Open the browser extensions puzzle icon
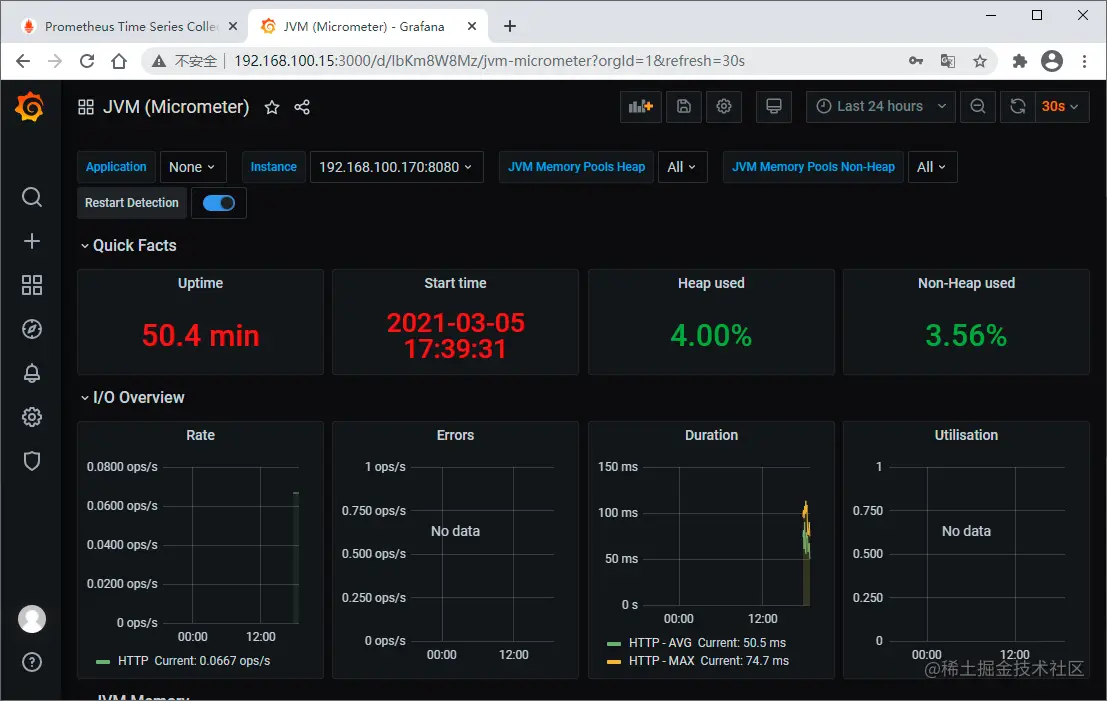This screenshot has height=701, width=1107. (x=1019, y=61)
